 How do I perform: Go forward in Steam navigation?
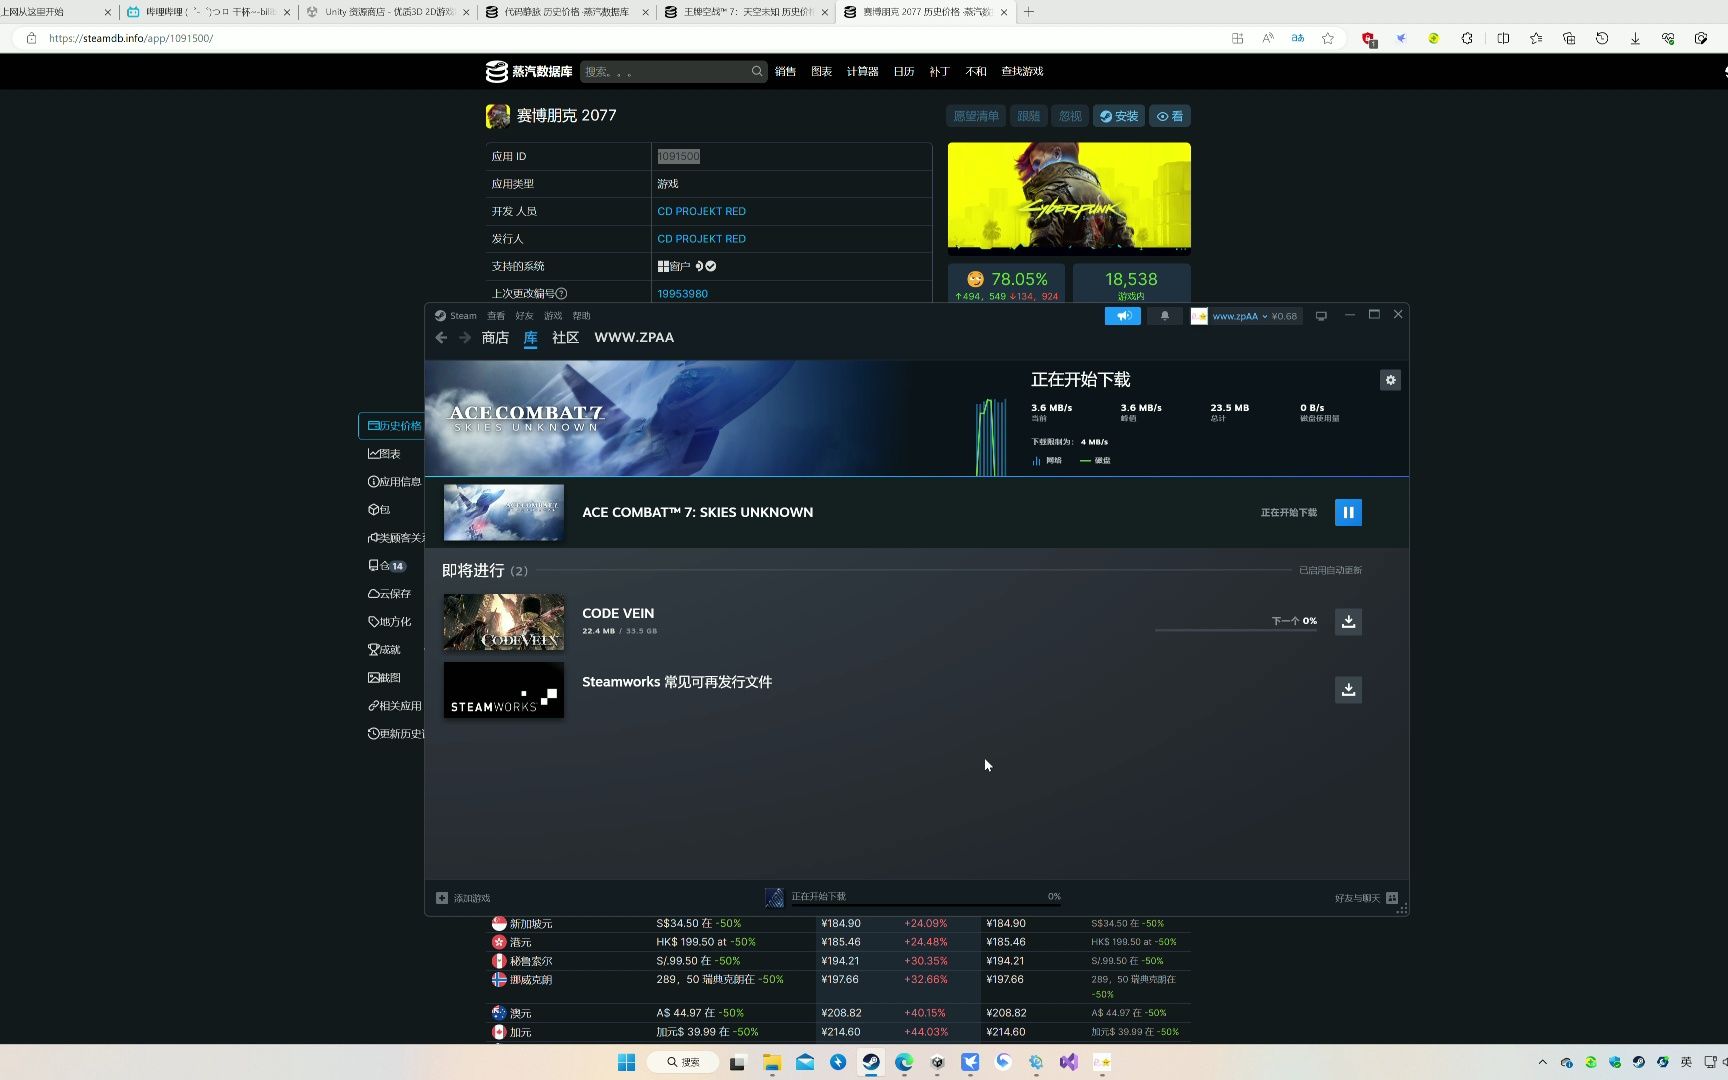click(x=465, y=338)
